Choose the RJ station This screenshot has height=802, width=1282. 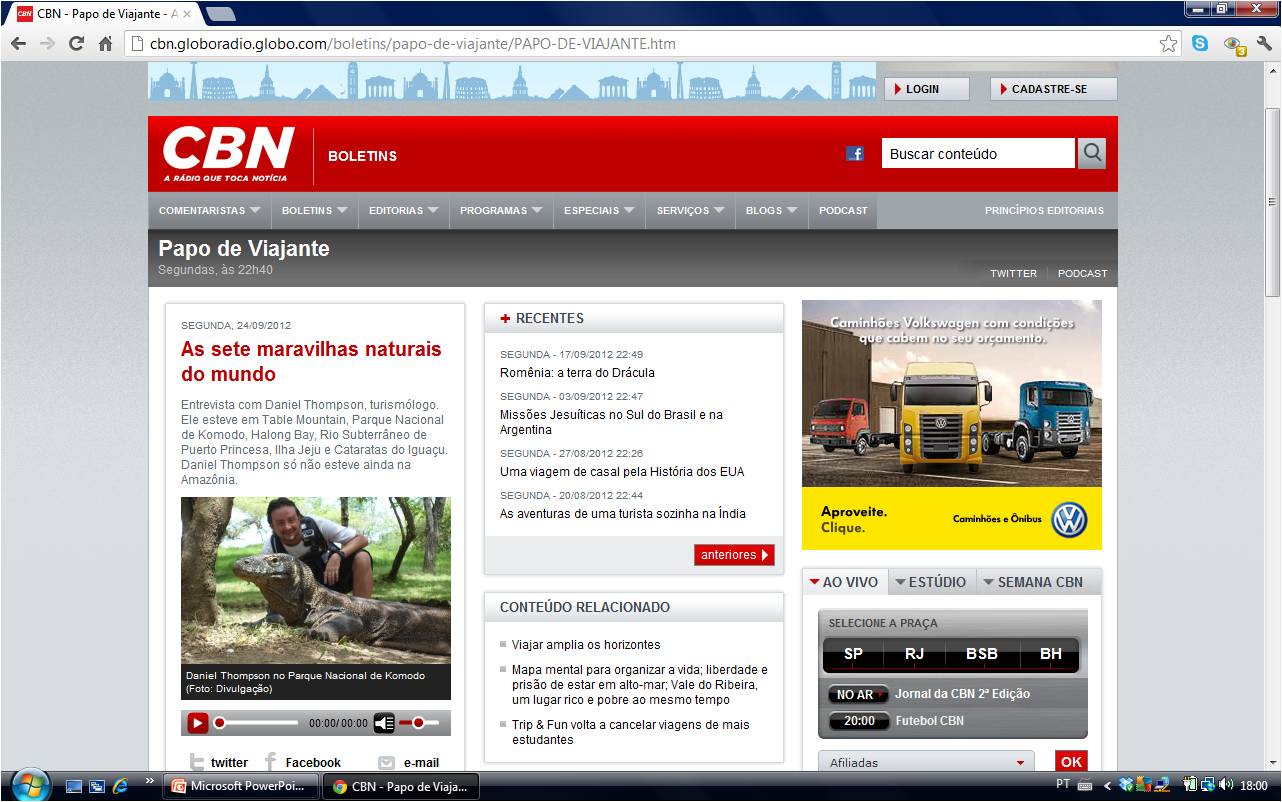pos(914,654)
